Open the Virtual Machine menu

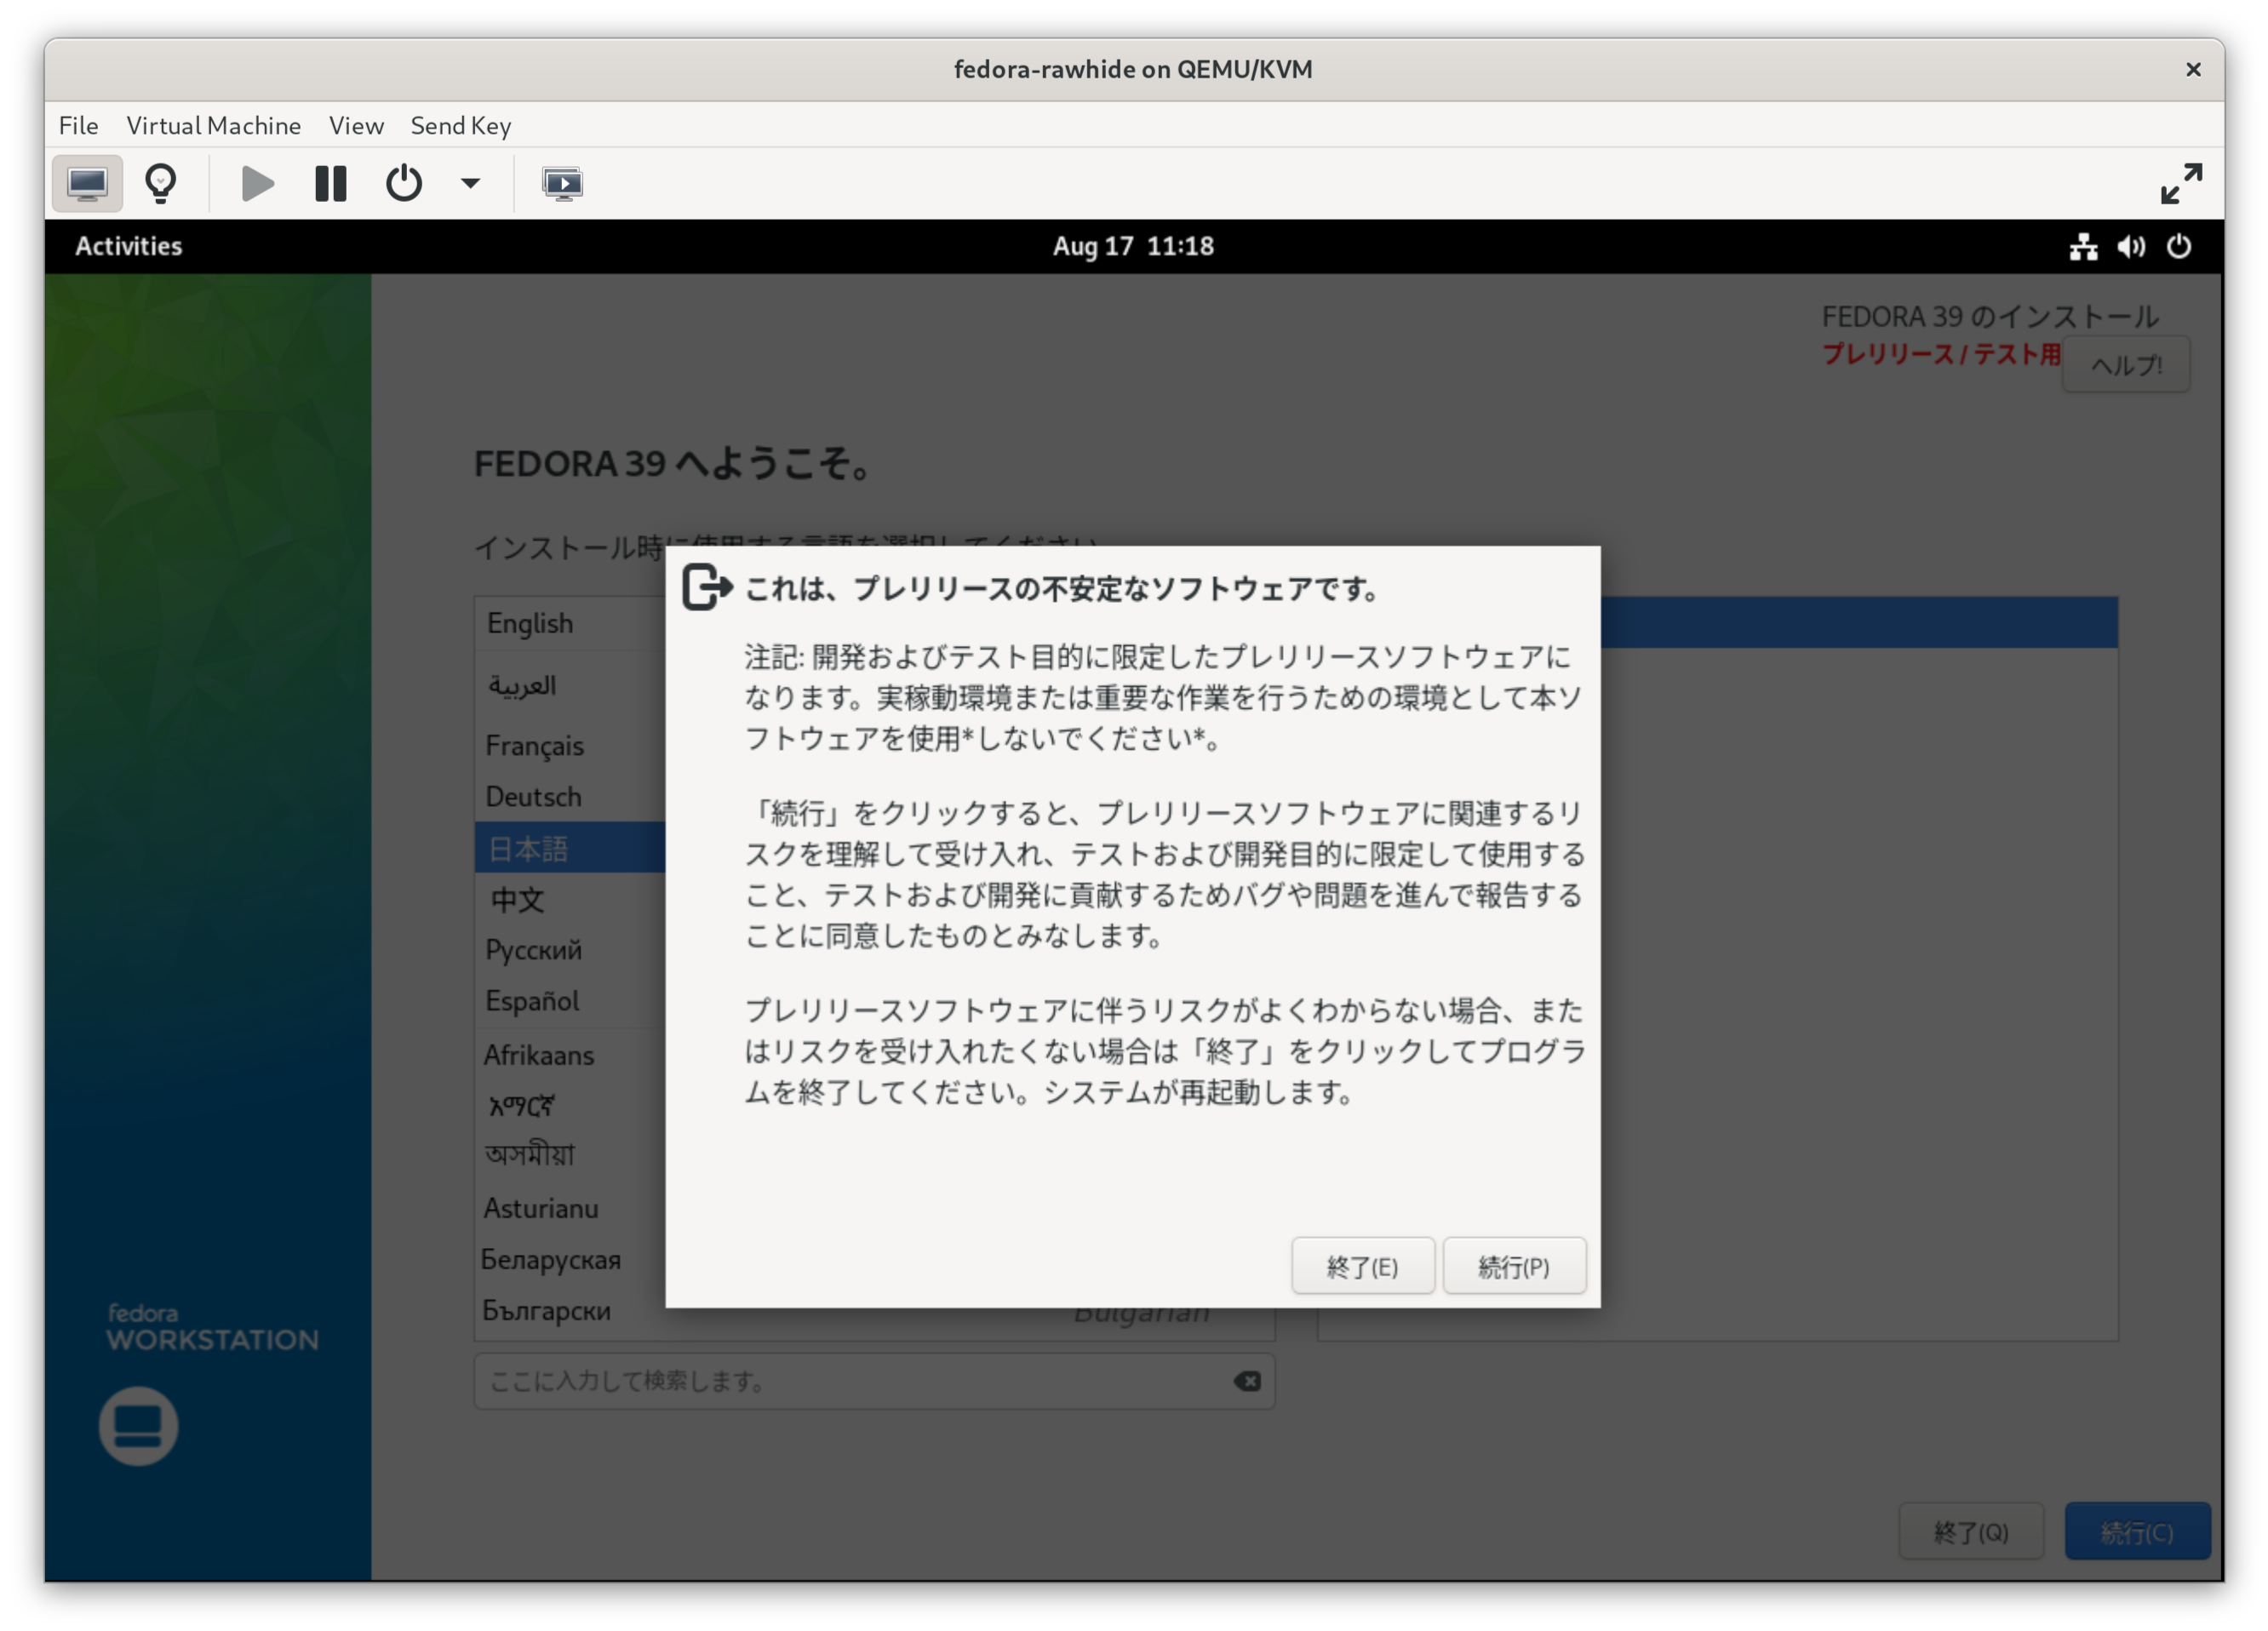pyautogui.click(x=213, y=125)
